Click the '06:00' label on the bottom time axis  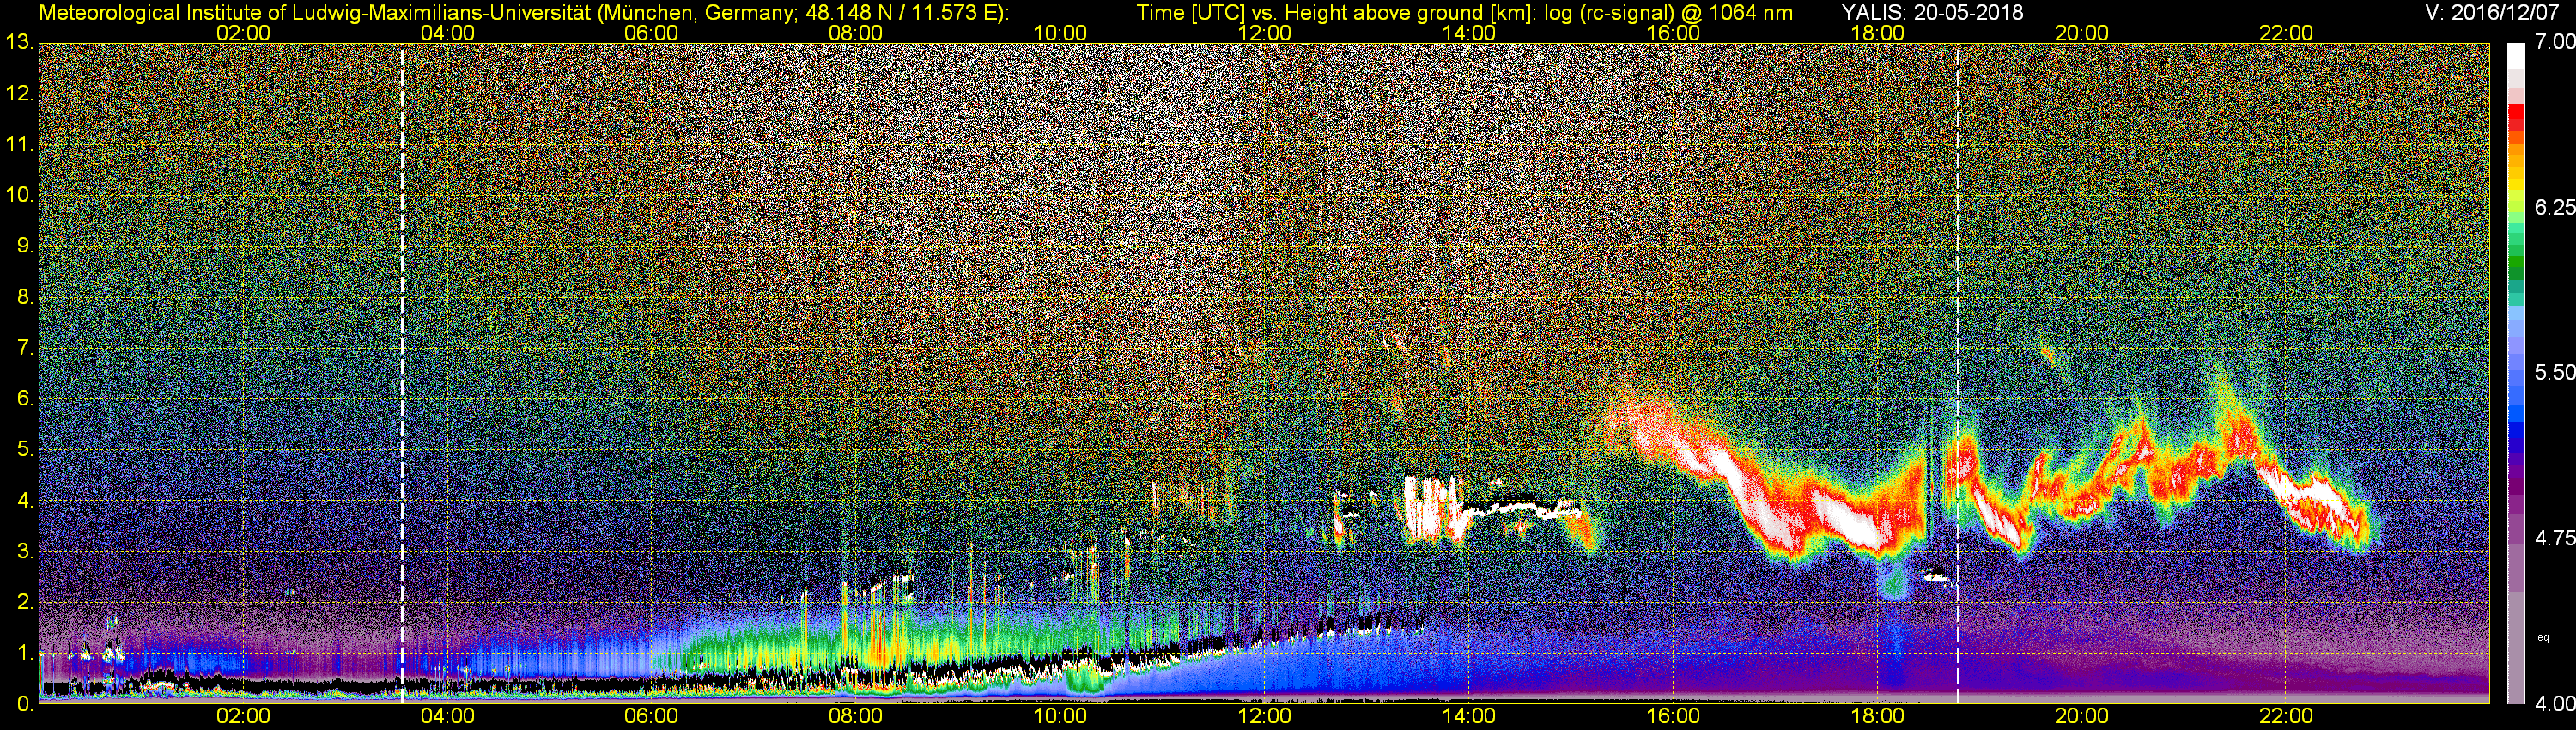tap(651, 717)
